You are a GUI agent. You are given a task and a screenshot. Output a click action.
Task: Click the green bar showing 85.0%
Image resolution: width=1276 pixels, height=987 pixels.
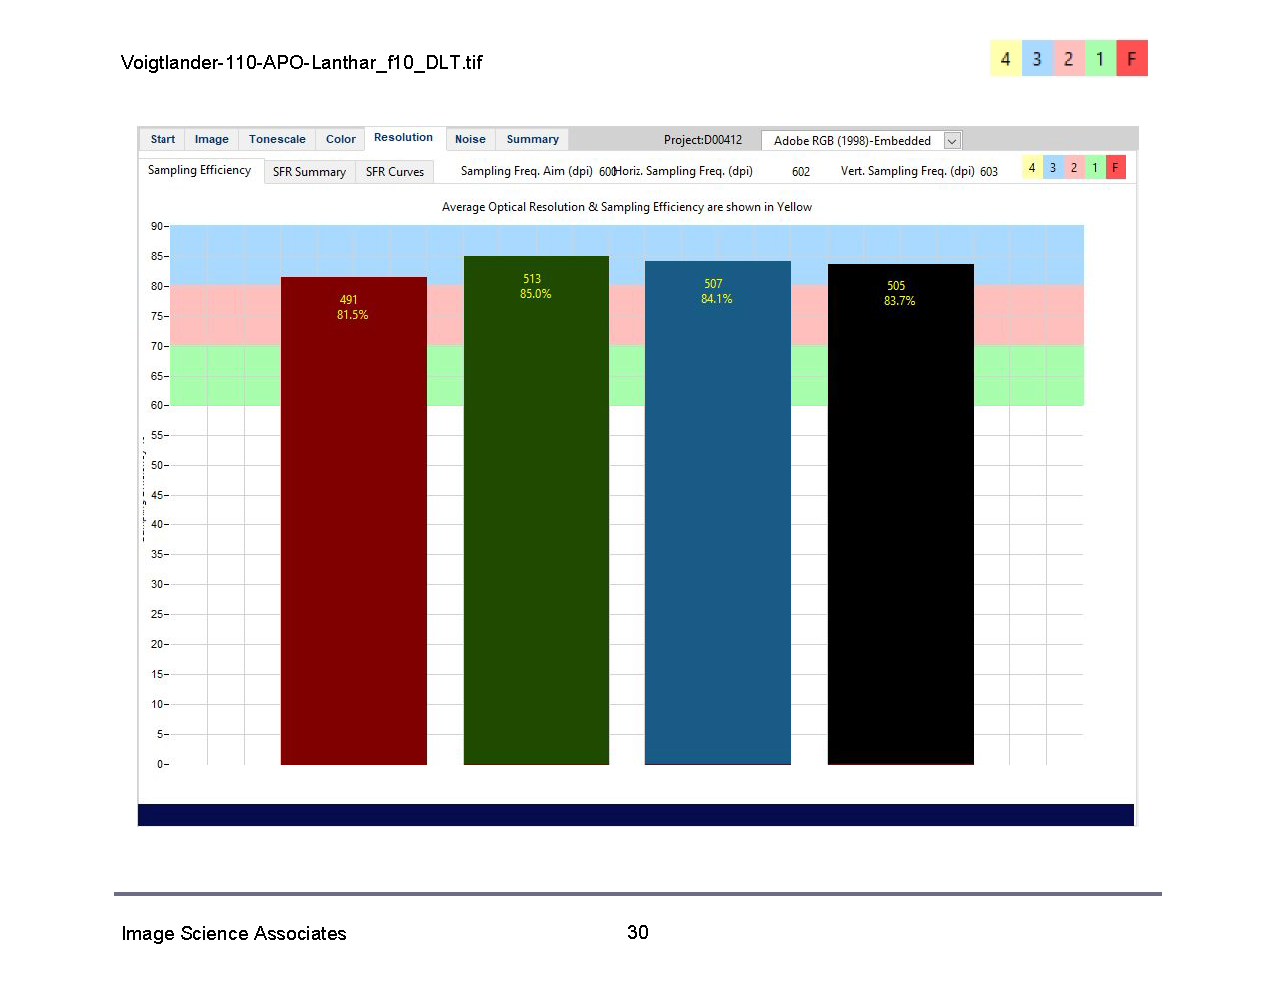click(x=536, y=510)
